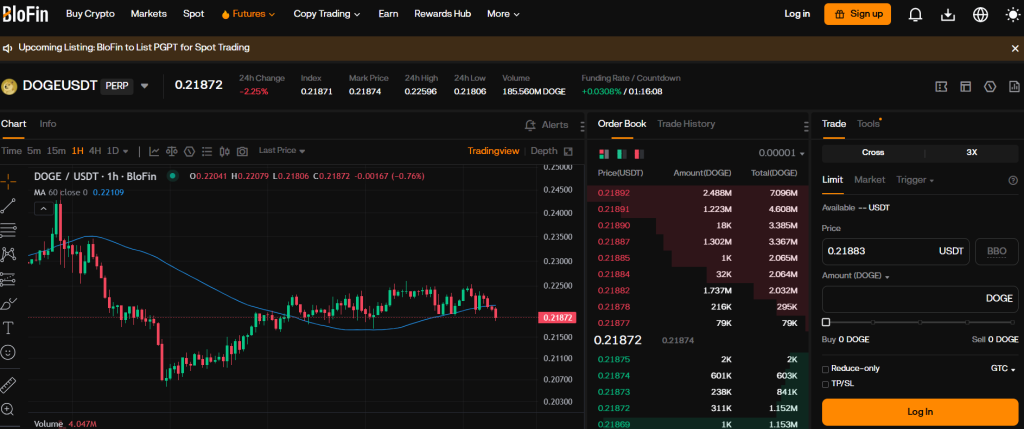Select the brush drawing tool
The height and width of the screenshot is (429, 1024).
click(8, 304)
